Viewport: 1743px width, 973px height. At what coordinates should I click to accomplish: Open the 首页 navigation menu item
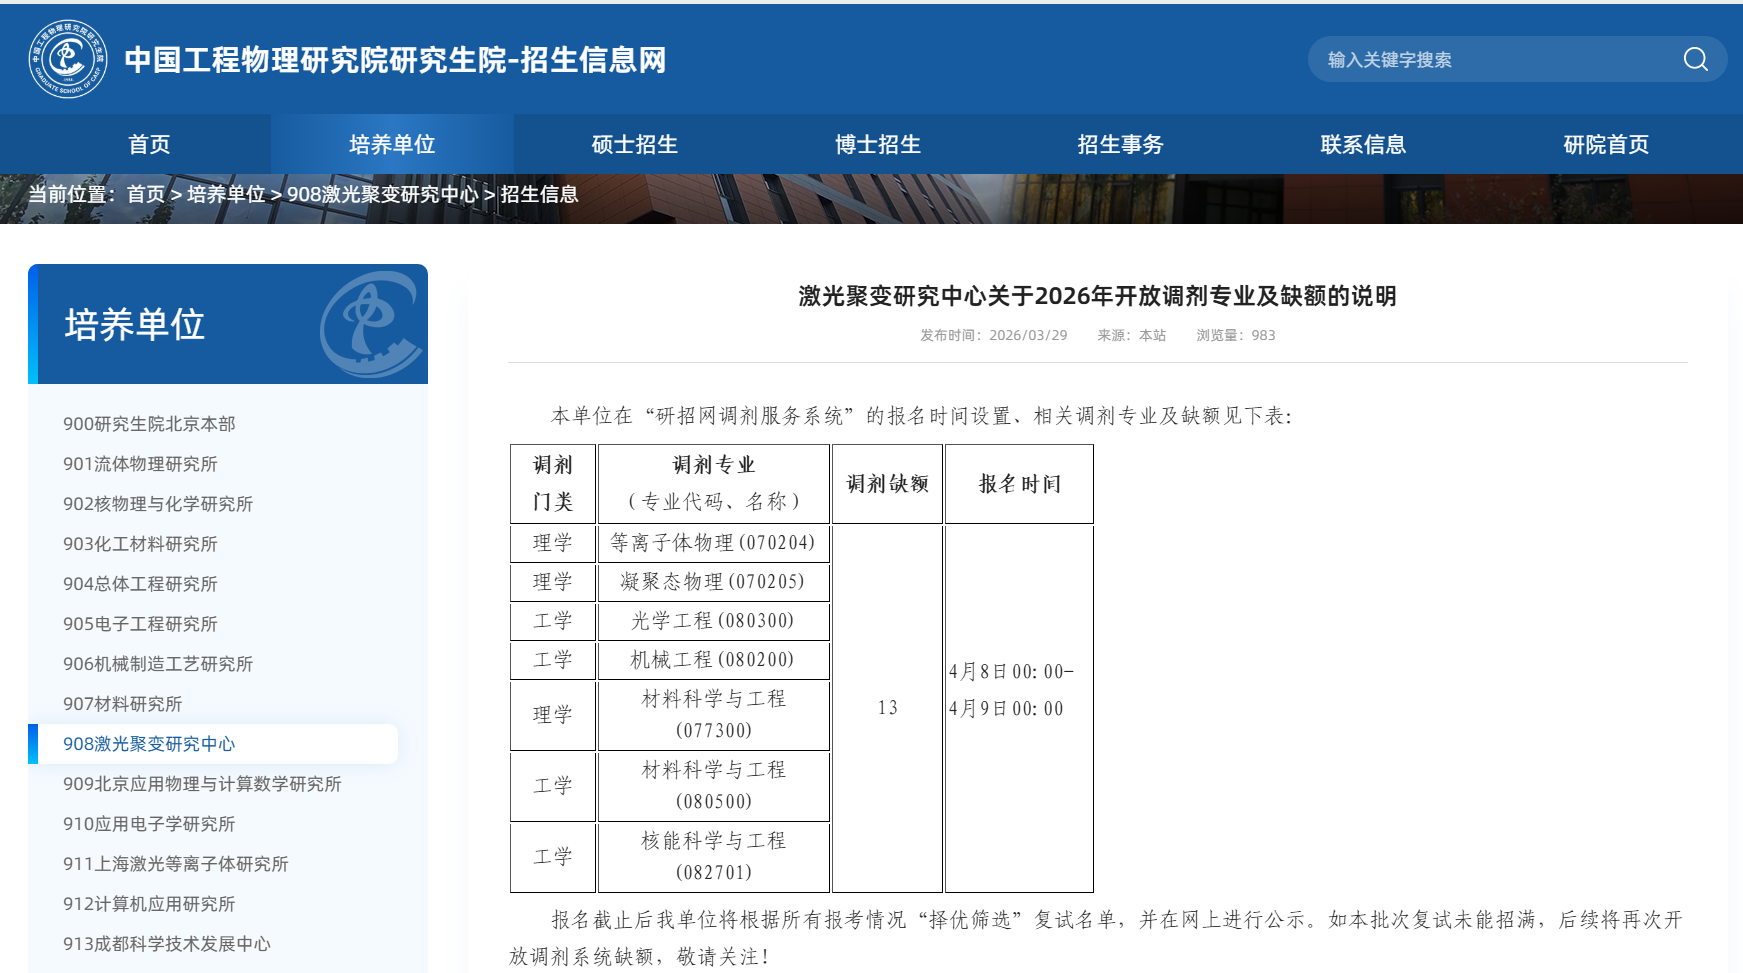pyautogui.click(x=149, y=144)
